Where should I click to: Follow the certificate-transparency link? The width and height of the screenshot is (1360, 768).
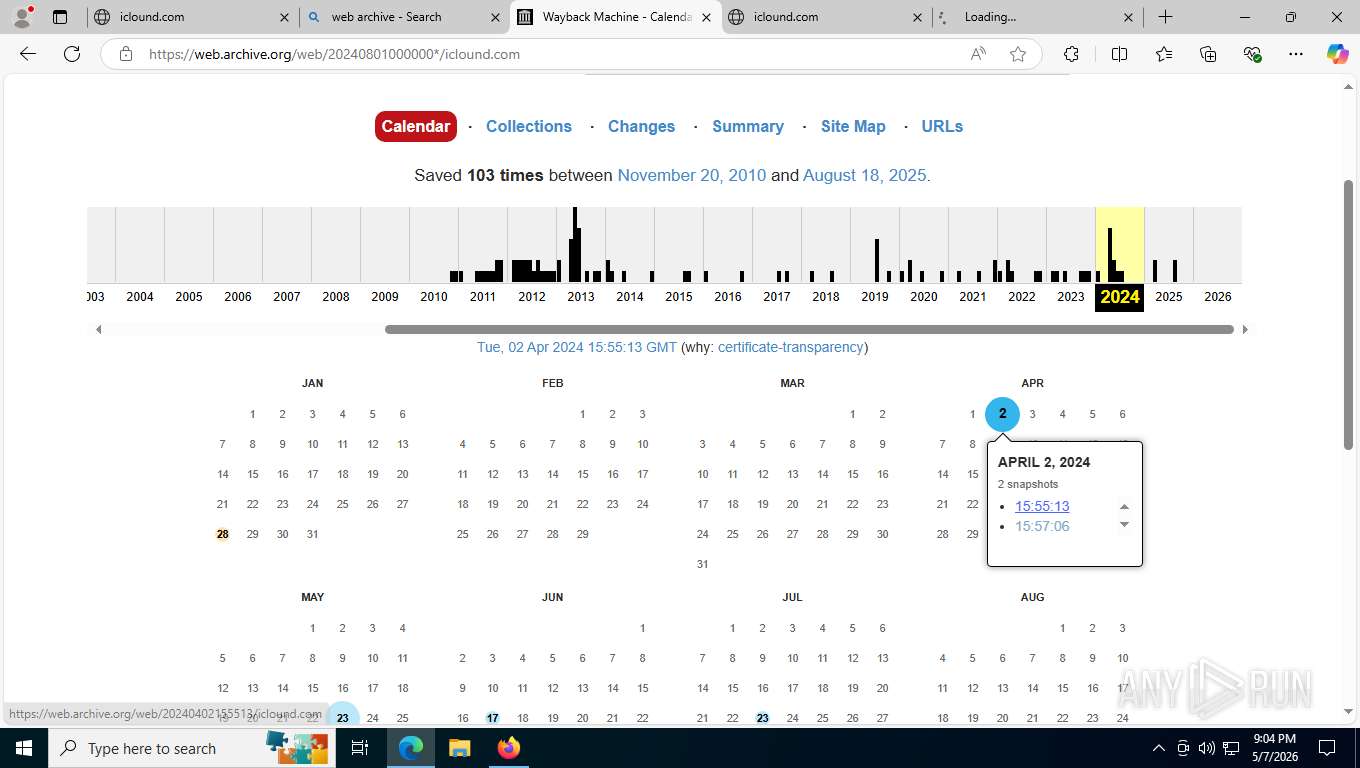point(790,347)
